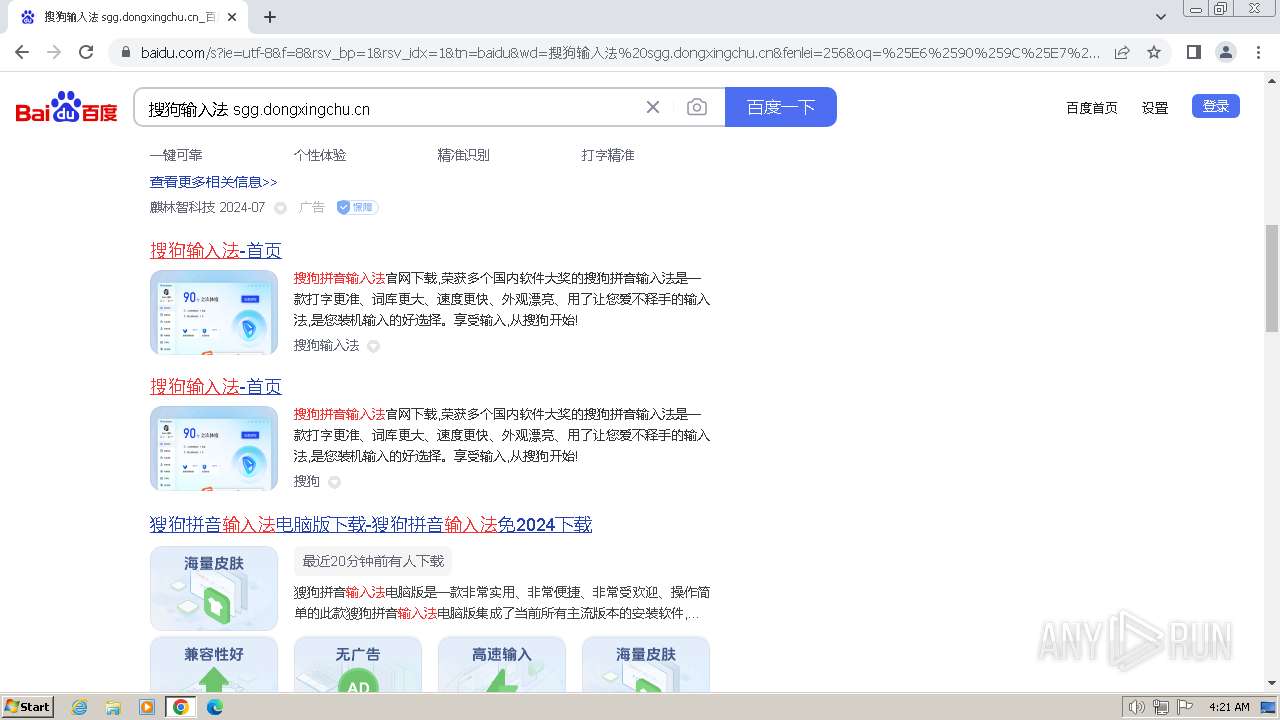Open the Chrome profile icon
Image resolution: width=1280 pixels, height=720 pixels.
(1225, 52)
